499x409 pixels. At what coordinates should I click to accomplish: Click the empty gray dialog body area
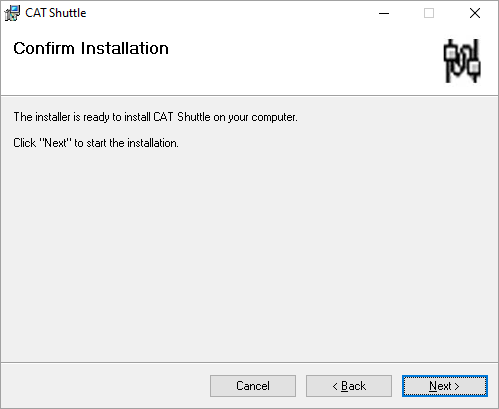click(249, 253)
